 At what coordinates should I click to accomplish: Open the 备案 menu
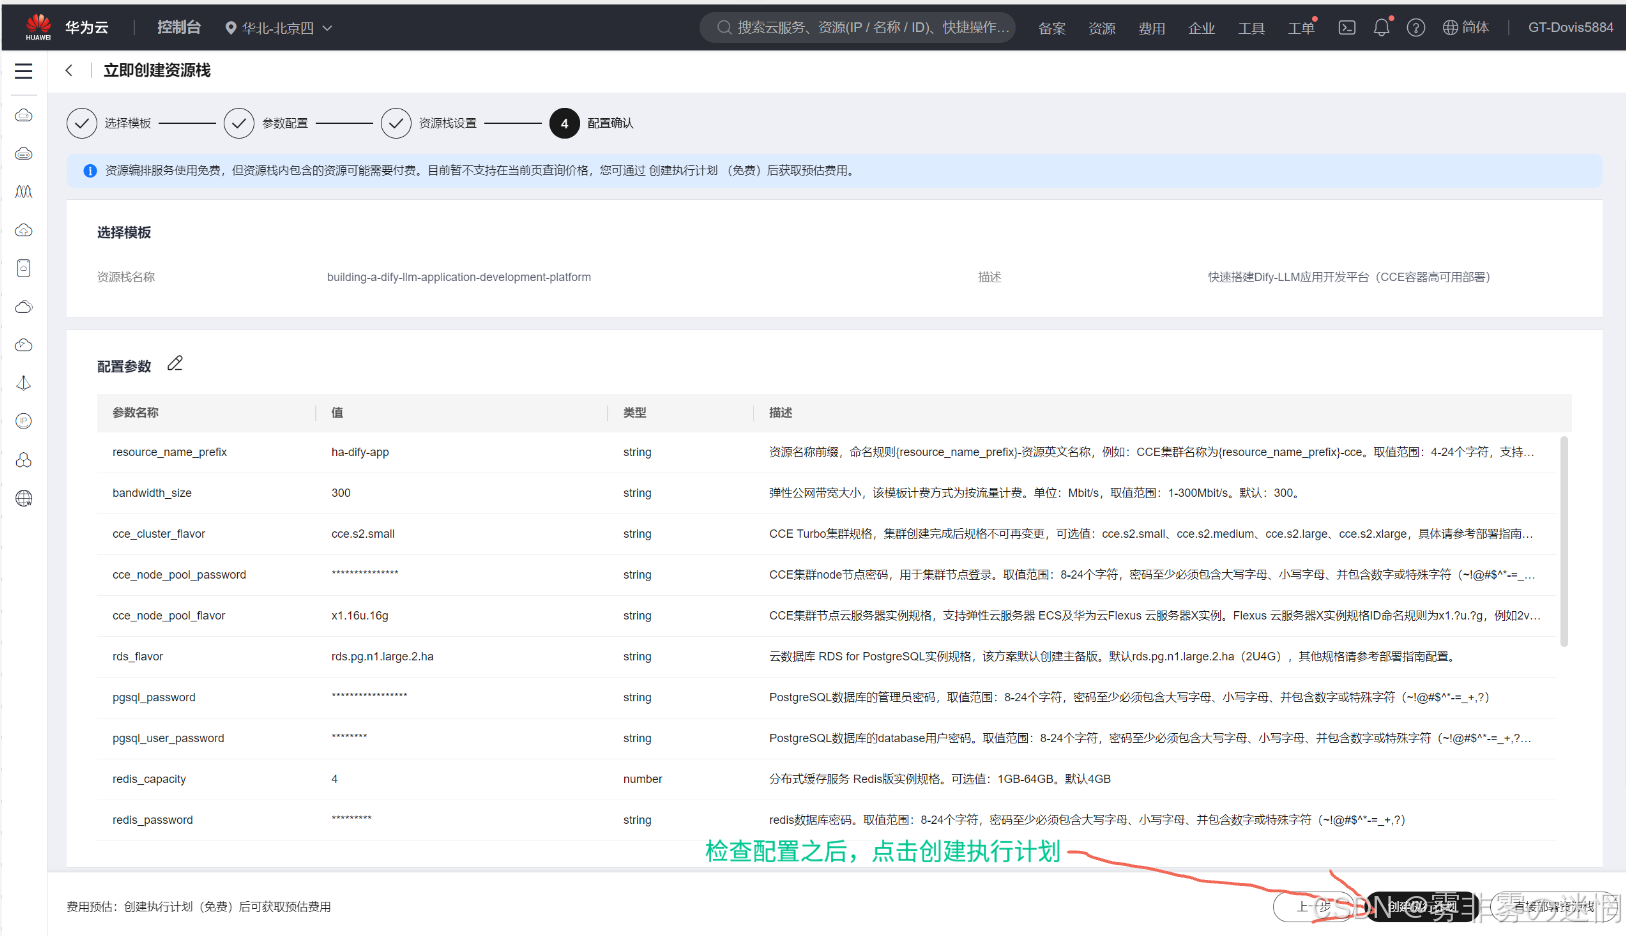tap(1052, 28)
